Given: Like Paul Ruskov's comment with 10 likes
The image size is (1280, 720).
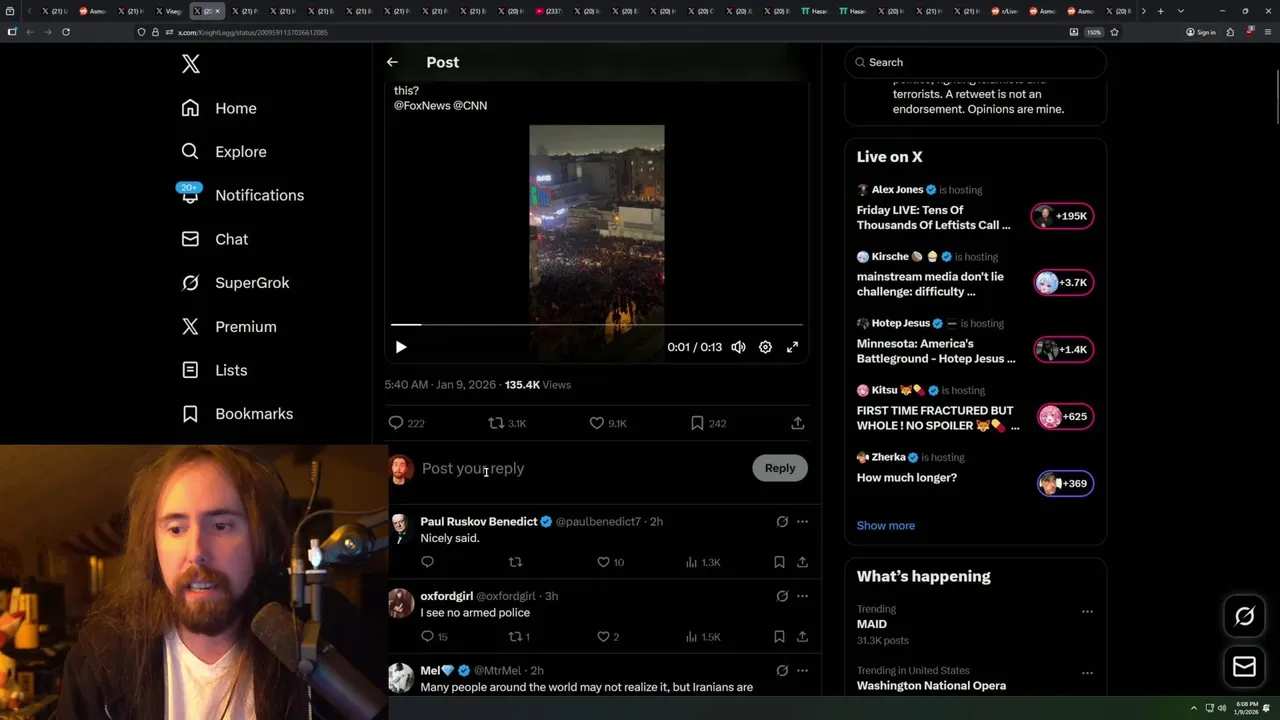Looking at the screenshot, I should point(610,562).
